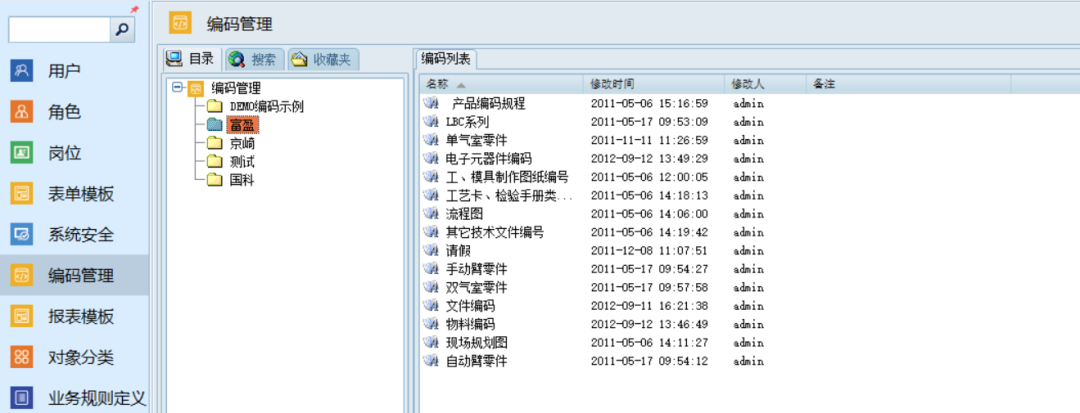
Task: Click the 对象分类 sidebar icon
Action: click(x=22, y=357)
